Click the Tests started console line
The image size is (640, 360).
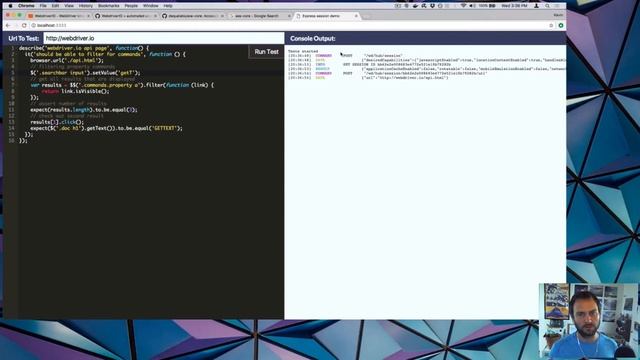[303, 51]
